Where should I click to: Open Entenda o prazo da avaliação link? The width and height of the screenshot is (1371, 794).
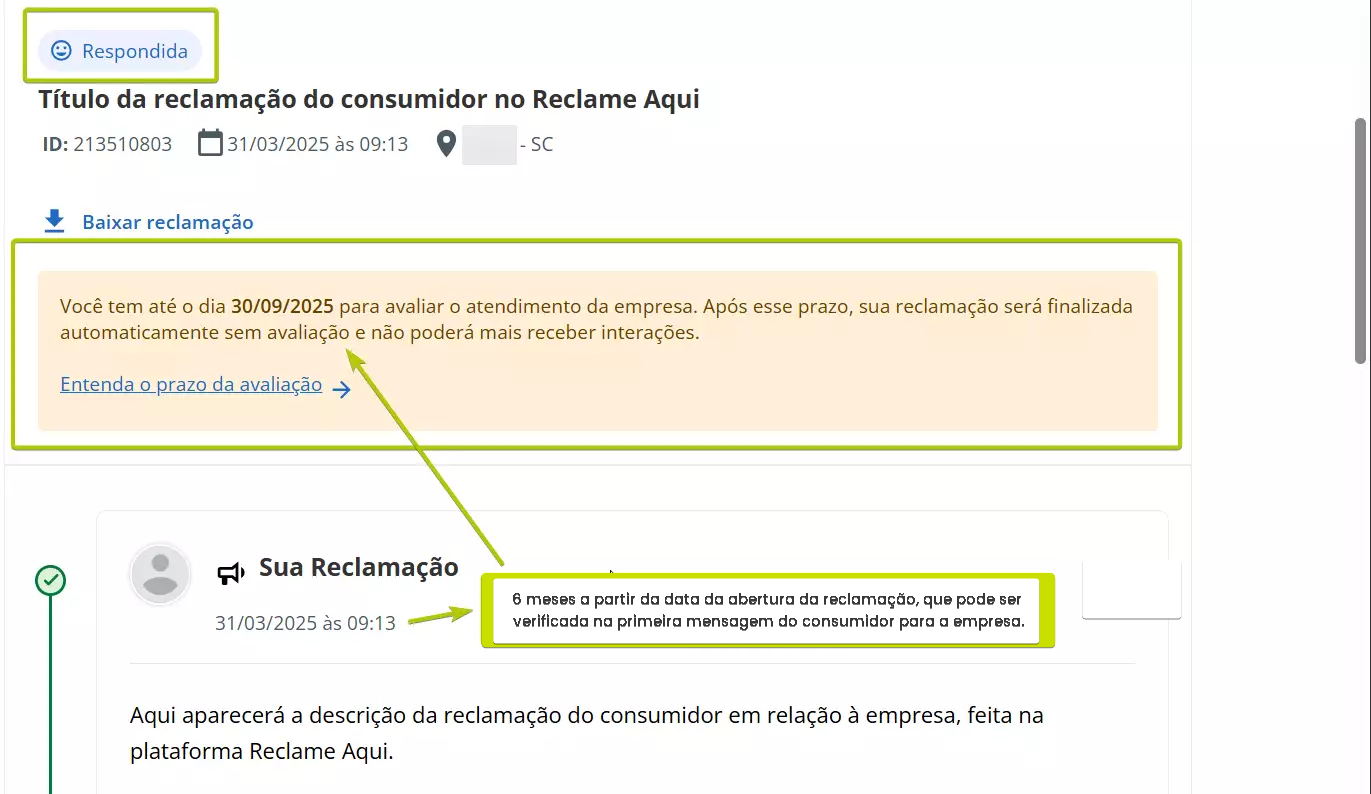pyautogui.click(x=191, y=384)
